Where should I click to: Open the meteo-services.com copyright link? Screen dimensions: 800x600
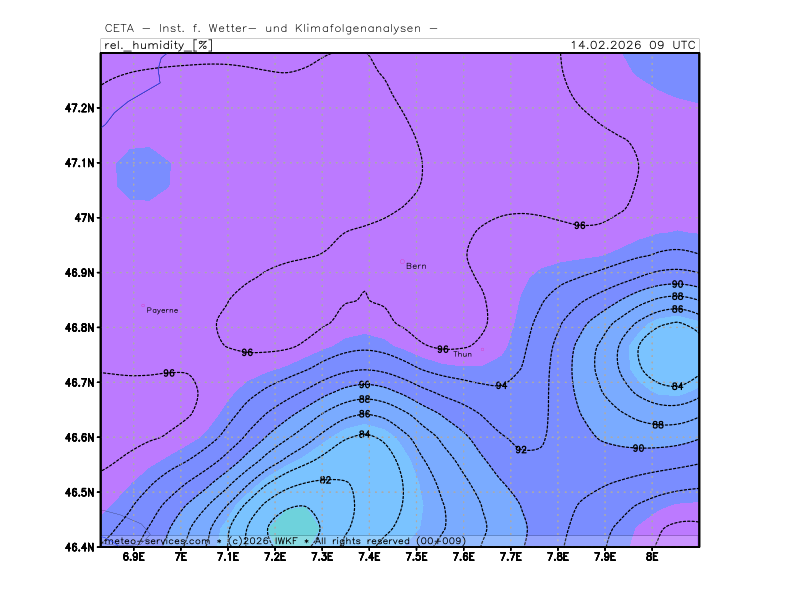click(x=155, y=540)
